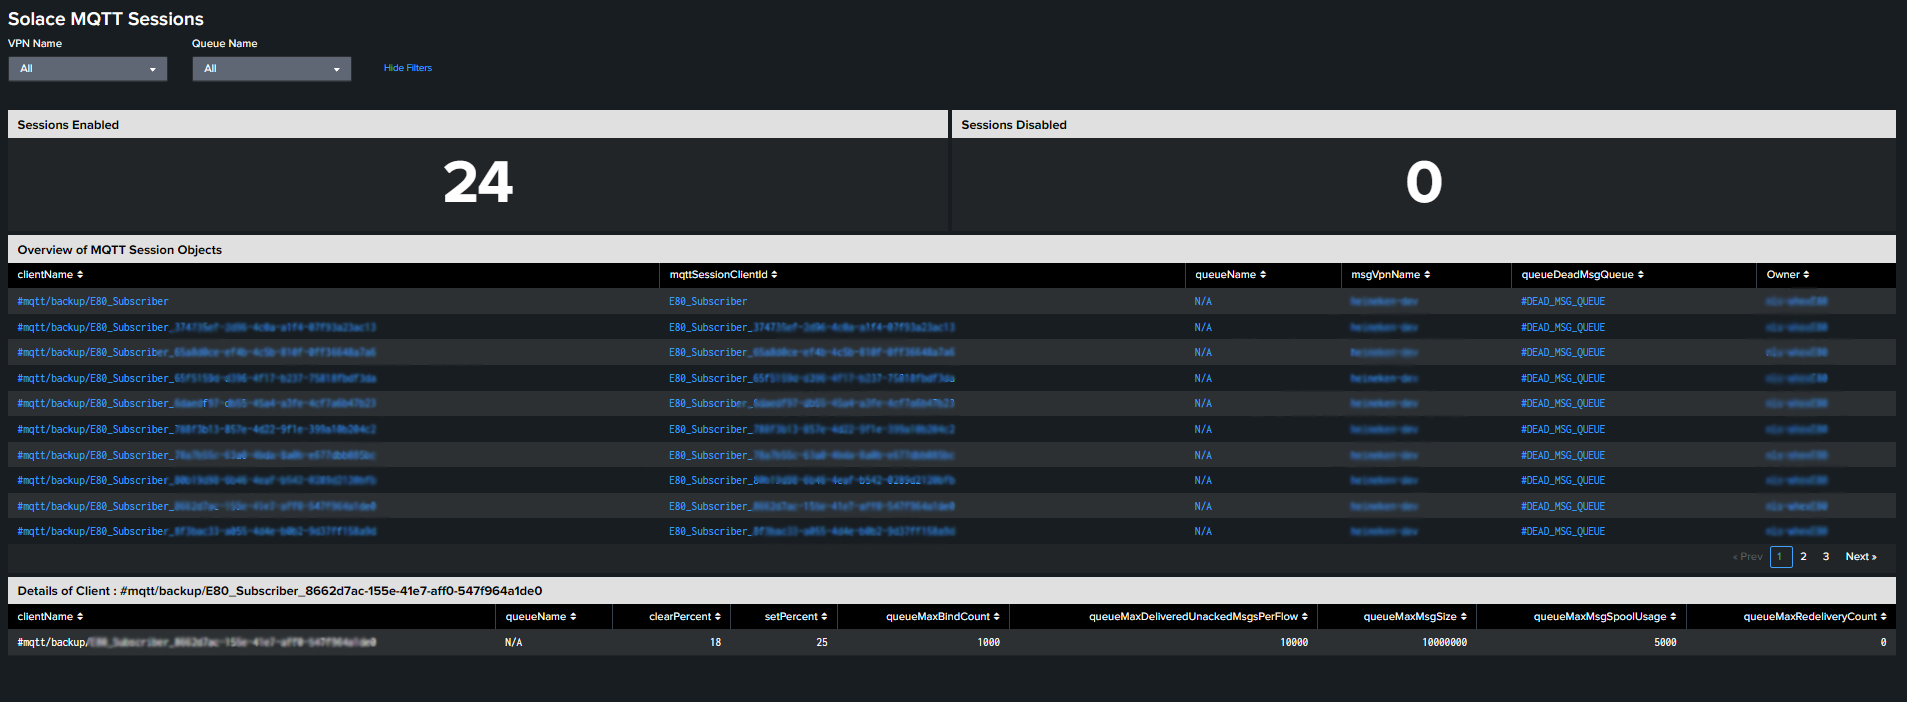This screenshot has height=702, width=1907.
Task: Sort overview table by queueName column
Action: (1230, 275)
